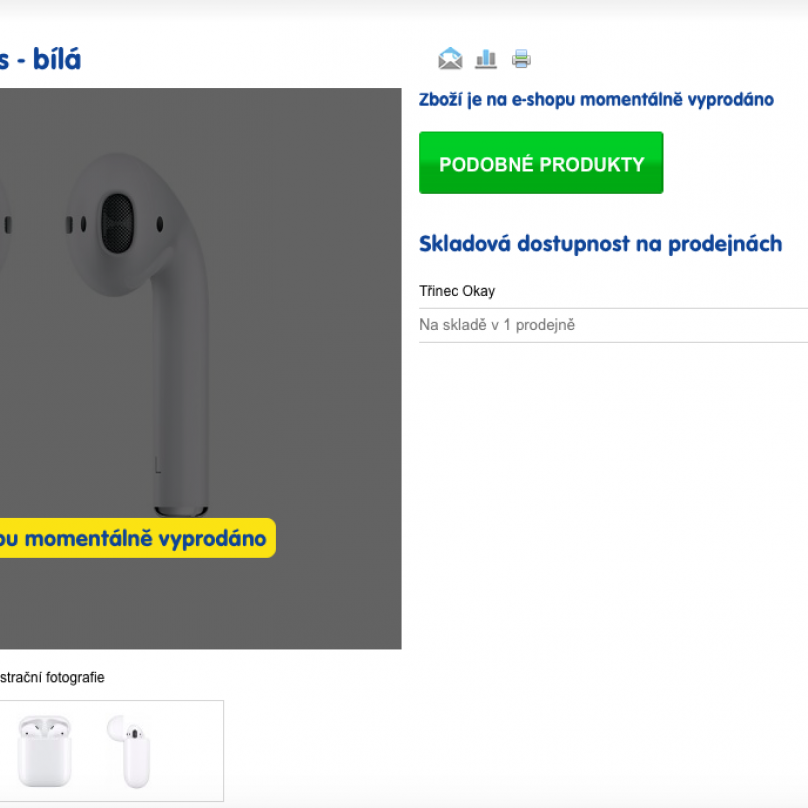Viewport: 808px width, 808px height.
Task: Click the ilustrační fotografie caption text
Action: click(52, 677)
